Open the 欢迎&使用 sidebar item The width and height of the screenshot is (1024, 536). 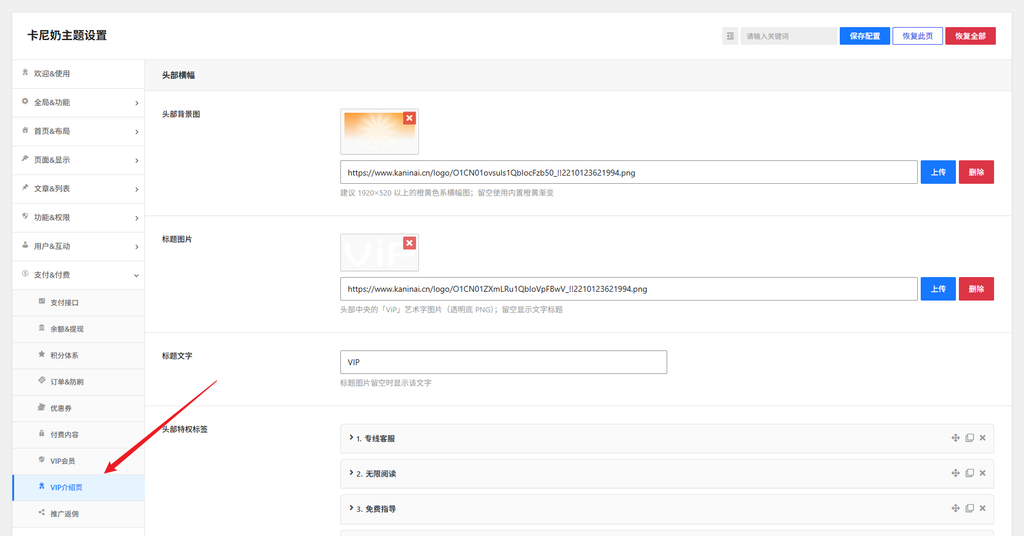click(78, 74)
